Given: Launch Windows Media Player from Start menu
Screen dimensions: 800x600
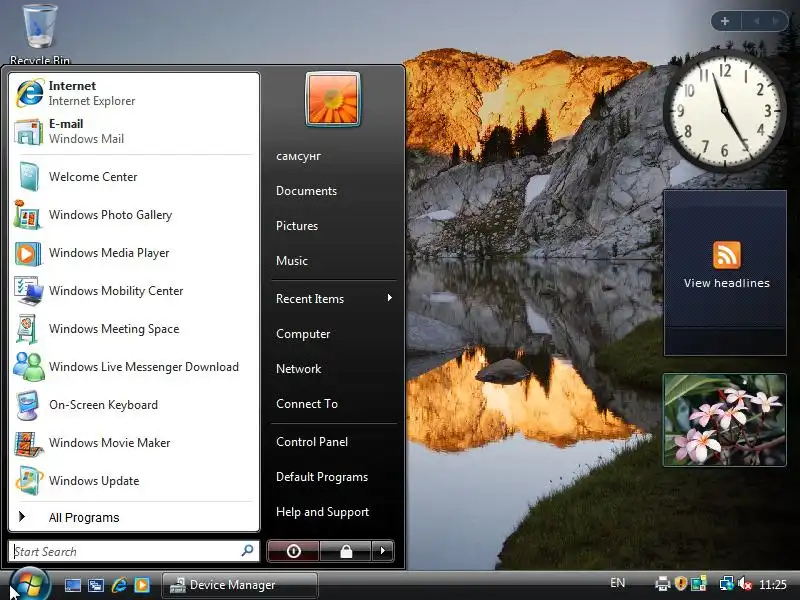Looking at the screenshot, I should (x=134, y=253).
